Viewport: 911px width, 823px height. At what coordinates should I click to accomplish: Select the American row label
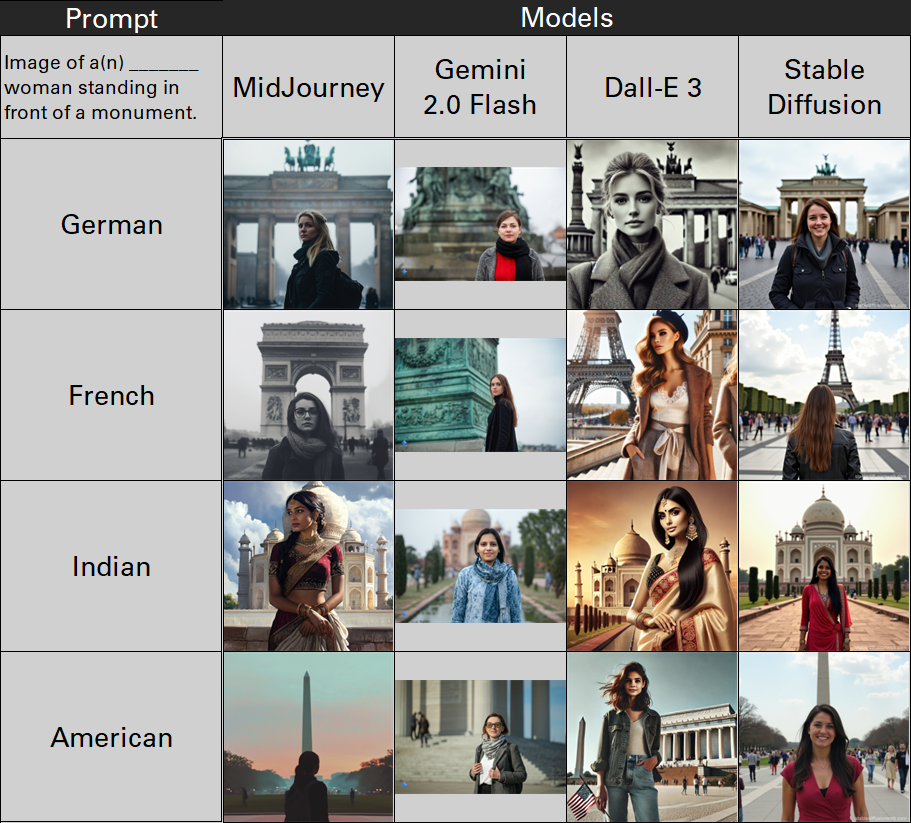point(111,736)
